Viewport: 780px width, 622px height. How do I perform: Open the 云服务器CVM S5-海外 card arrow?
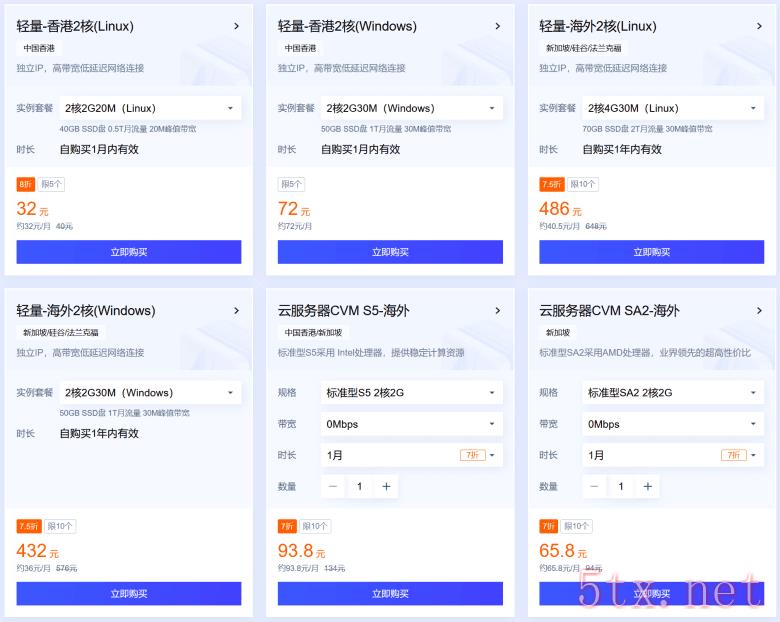click(x=497, y=311)
